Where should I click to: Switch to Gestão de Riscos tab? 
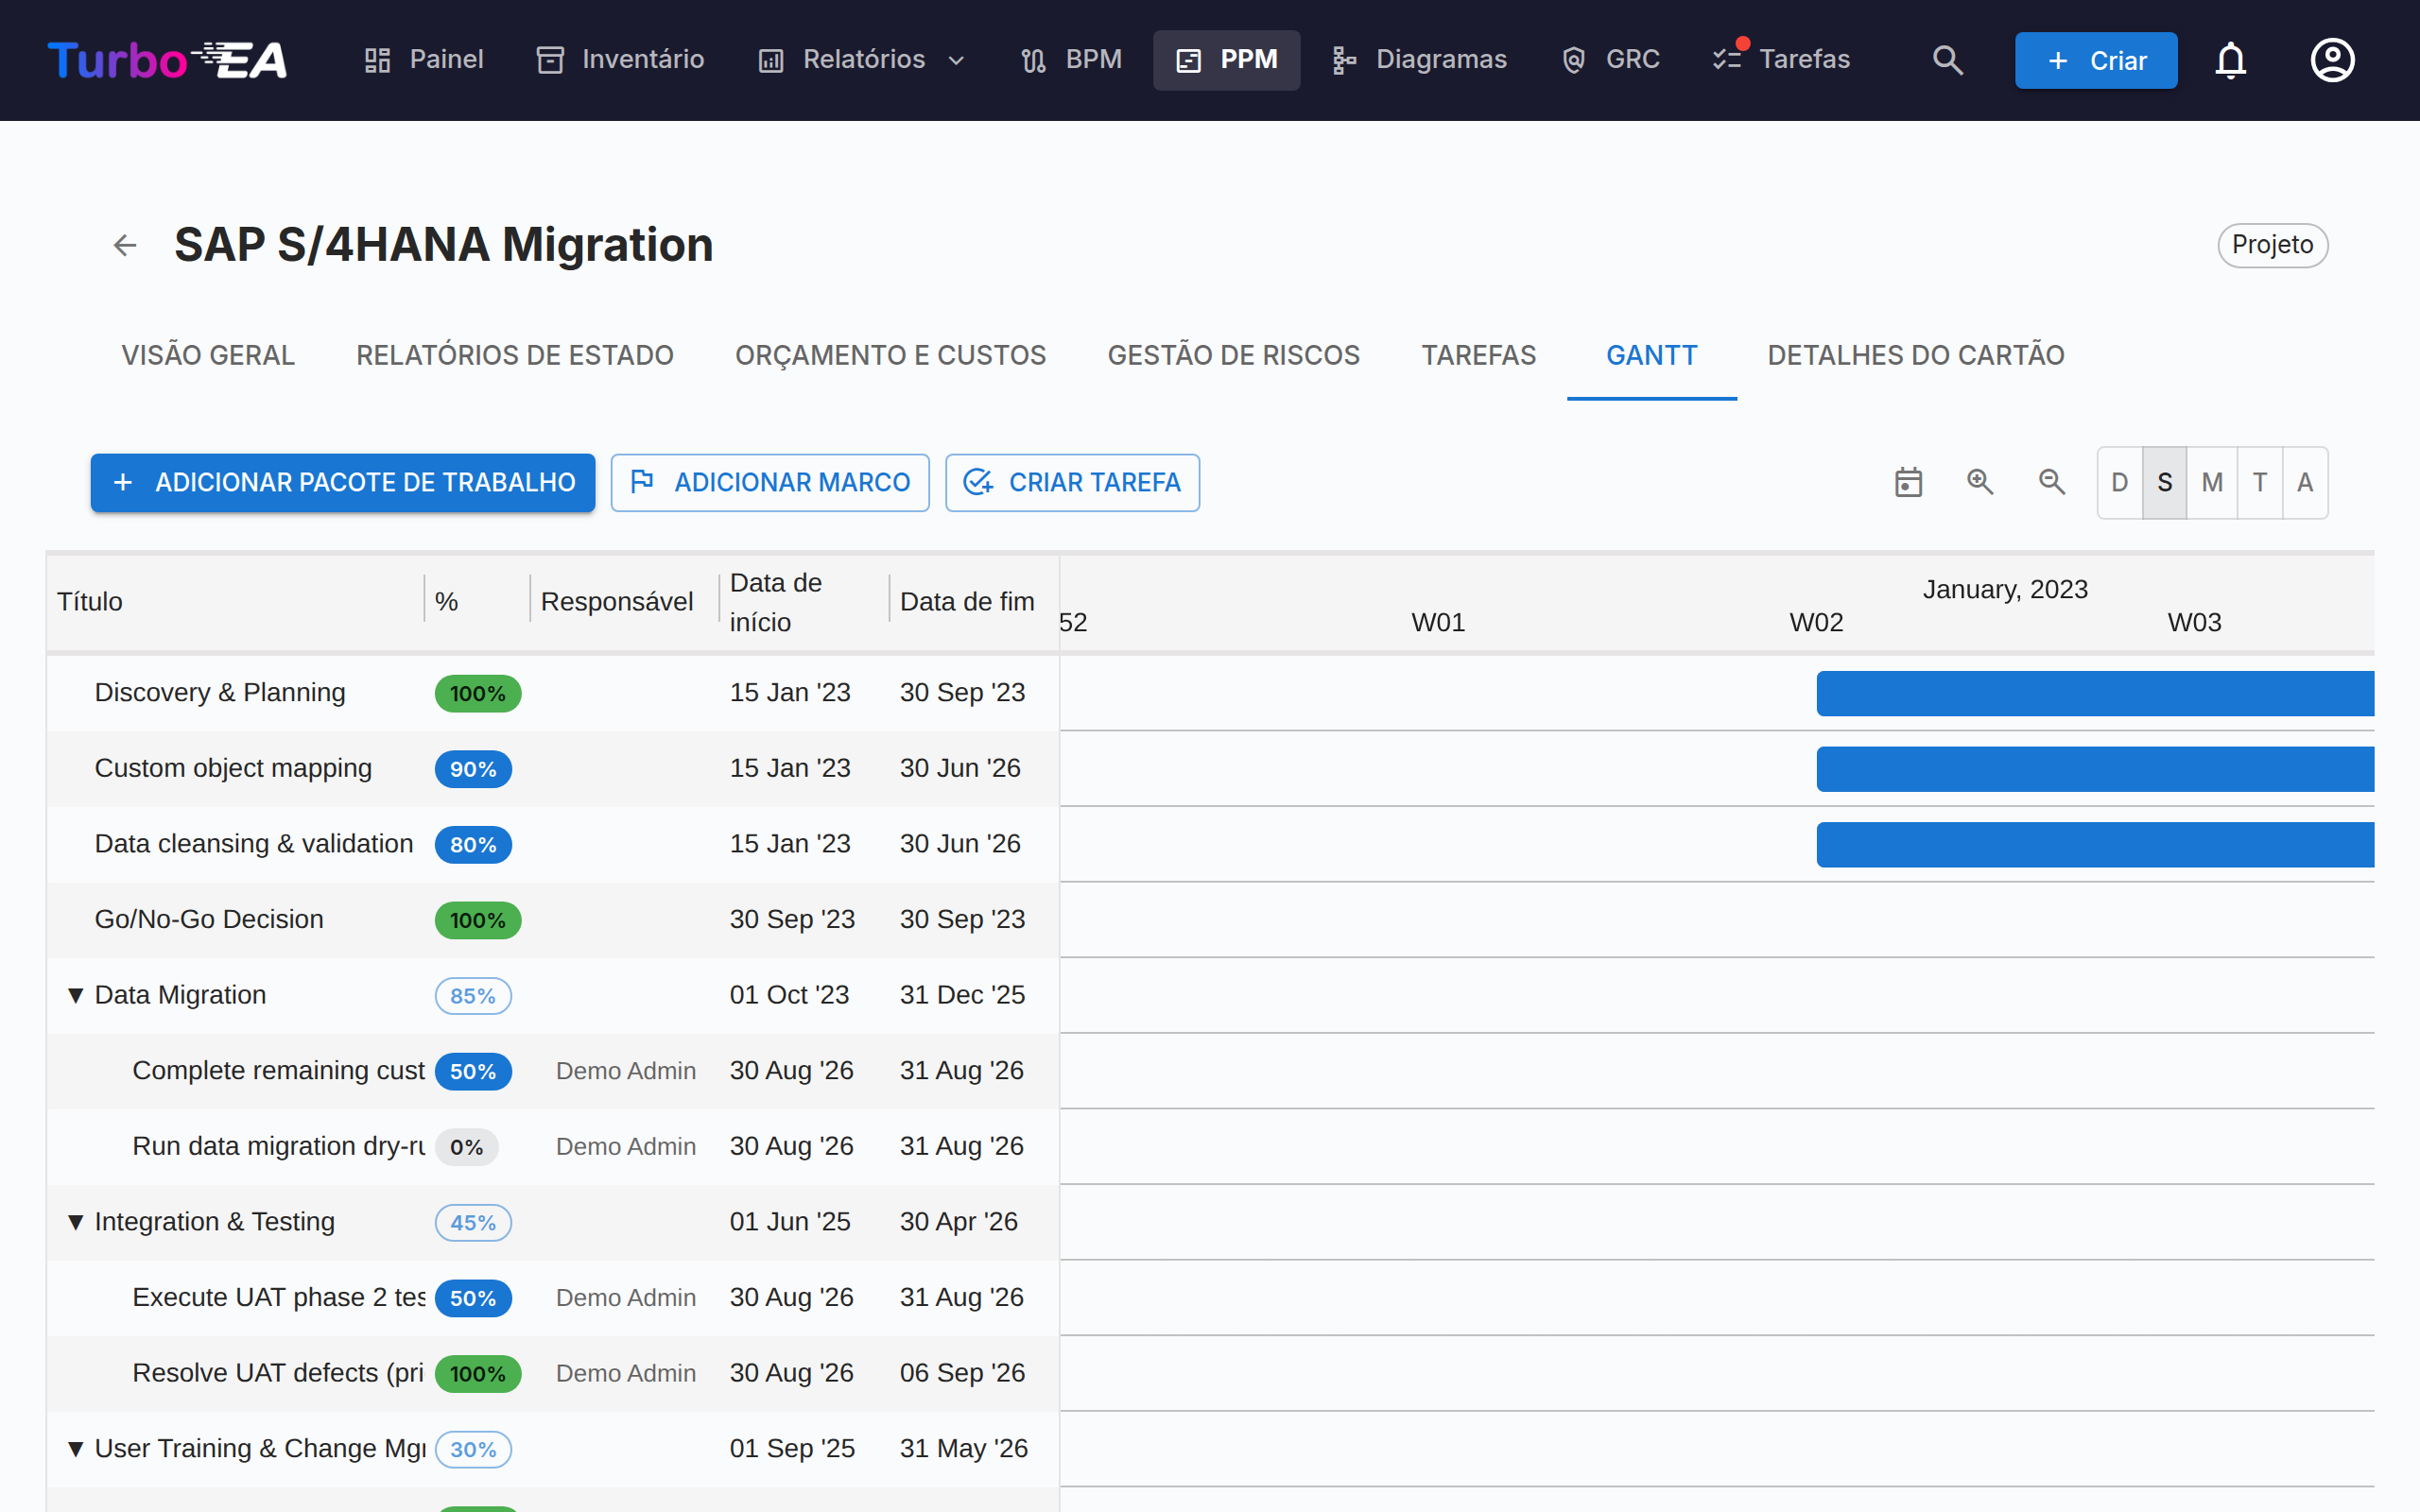[1233, 356]
